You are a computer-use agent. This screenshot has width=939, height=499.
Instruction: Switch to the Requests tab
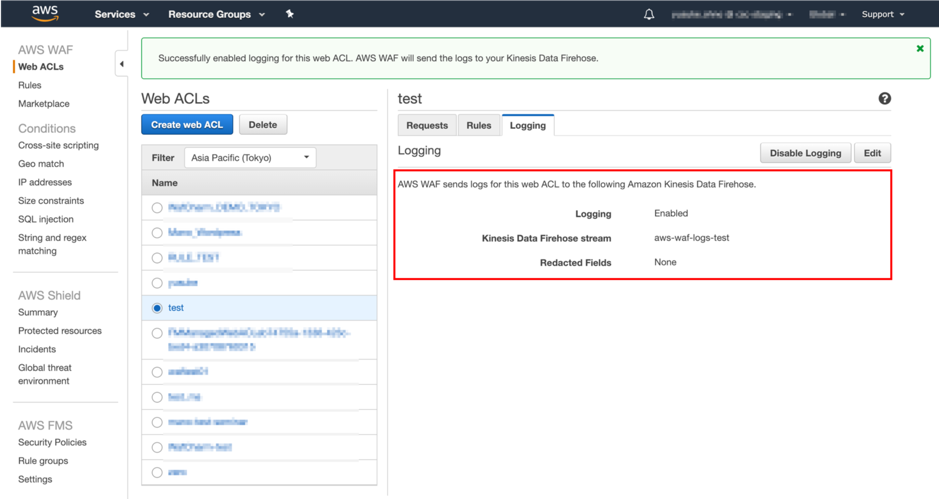click(427, 125)
